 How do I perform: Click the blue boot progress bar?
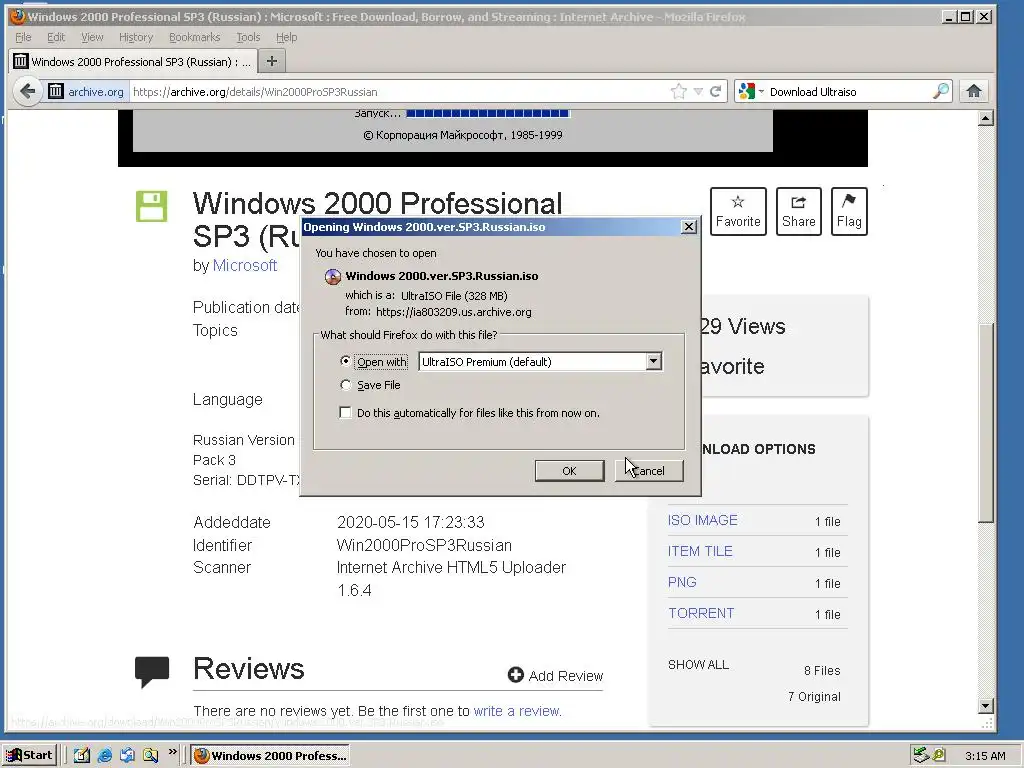(488, 114)
